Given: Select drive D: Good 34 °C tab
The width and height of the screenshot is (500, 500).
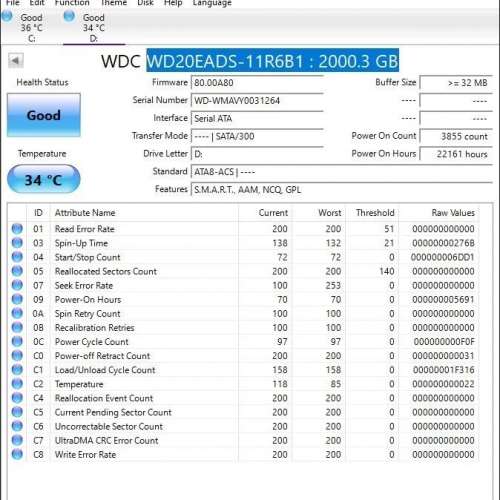Looking at the screenshot, I should [94, 28].
